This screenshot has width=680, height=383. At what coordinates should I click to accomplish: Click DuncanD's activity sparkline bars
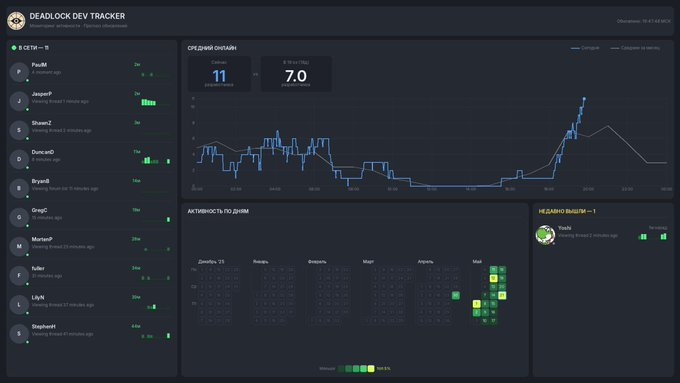point(156,160)
